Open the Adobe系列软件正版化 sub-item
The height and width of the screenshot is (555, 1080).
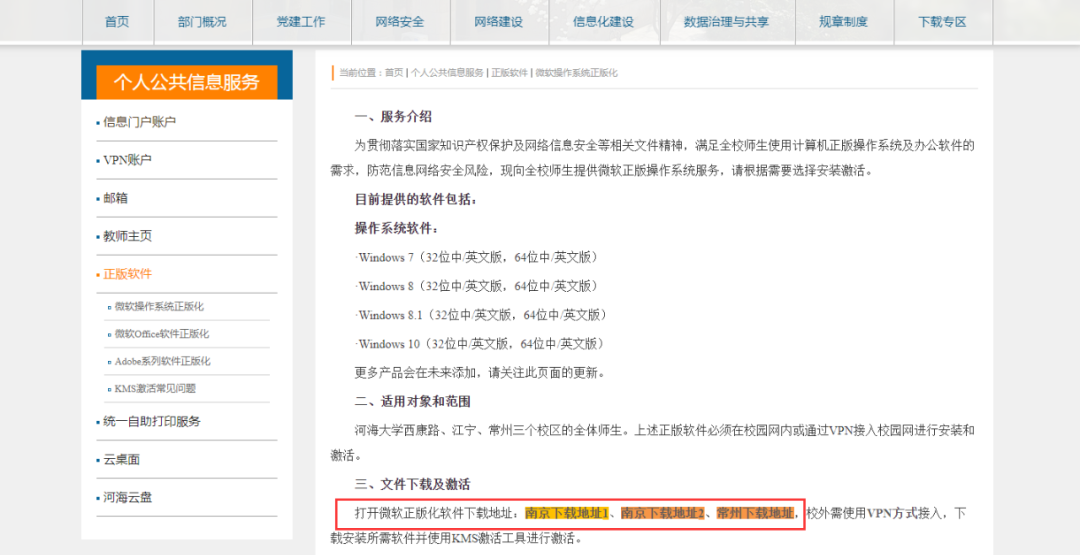click(163, 361)
